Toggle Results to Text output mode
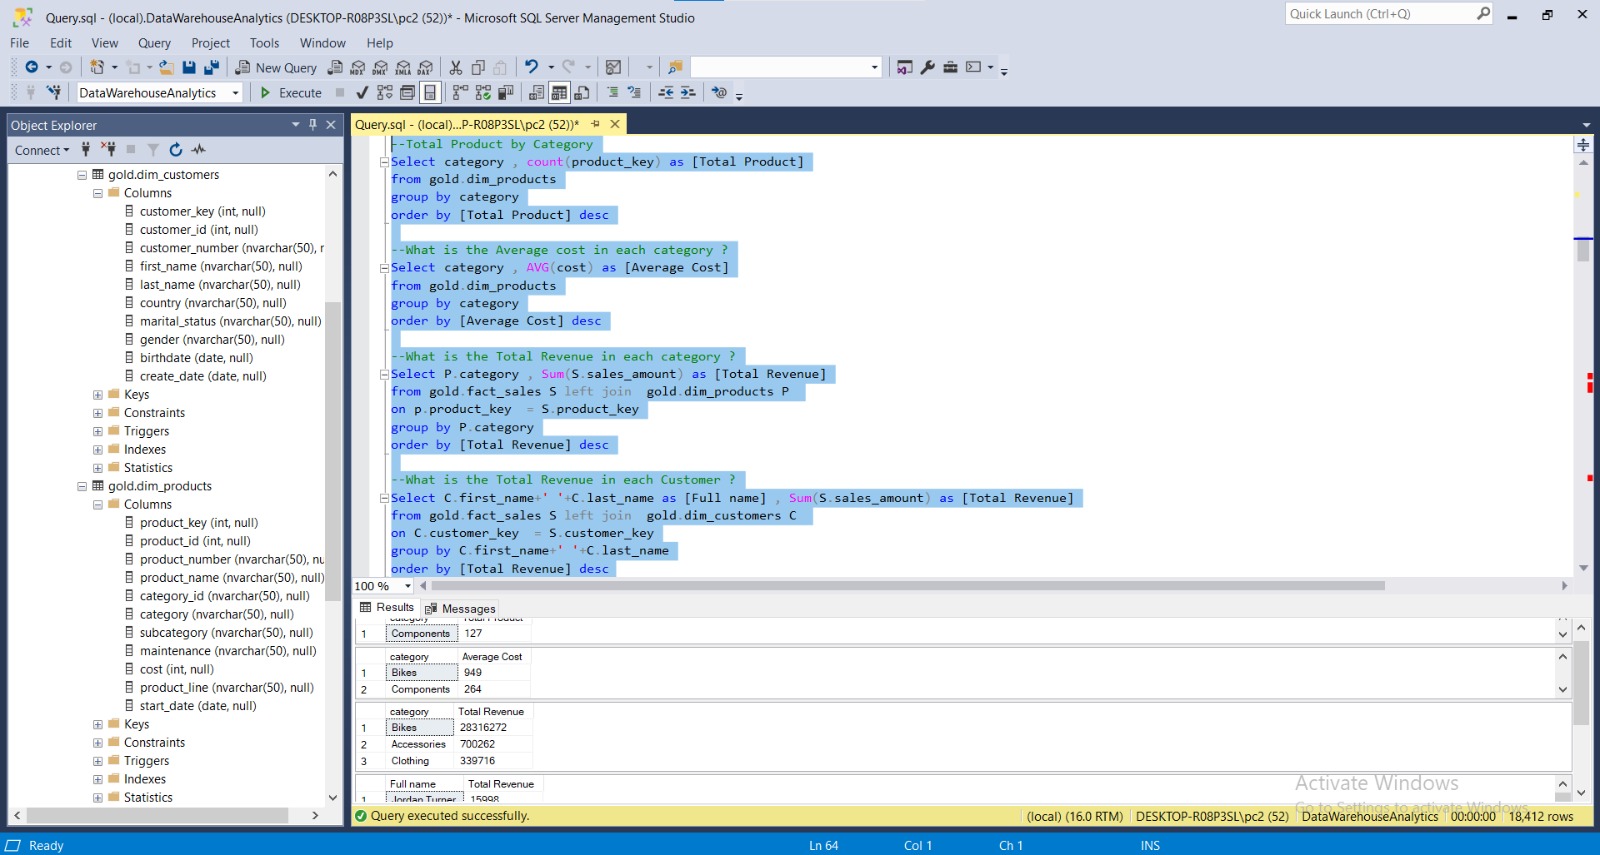The height and width of the screenshot is (855, 1600). tap(537, 93)
